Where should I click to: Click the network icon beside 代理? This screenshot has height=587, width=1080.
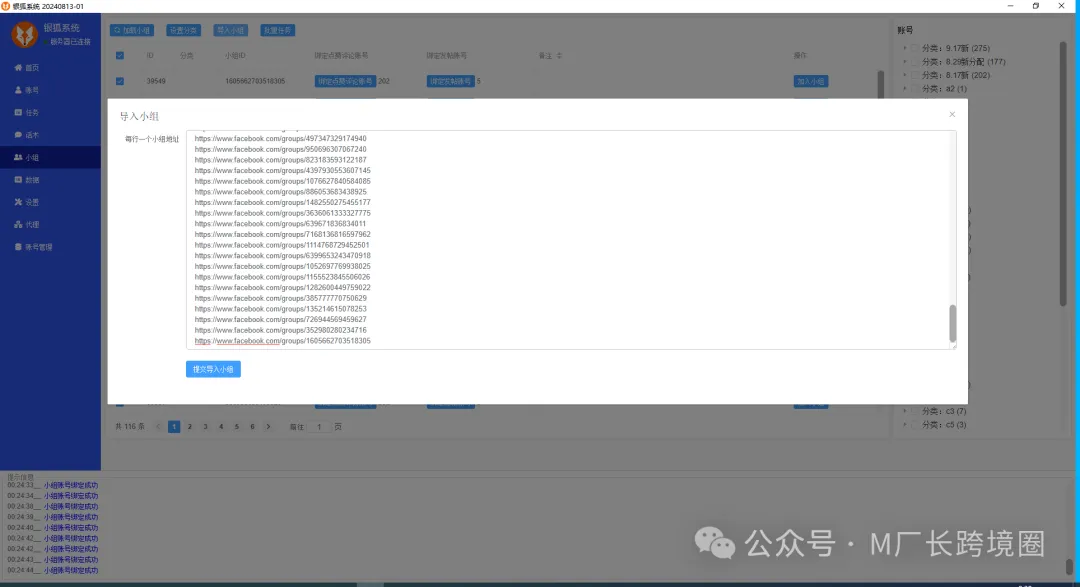[x=18, y=225]
